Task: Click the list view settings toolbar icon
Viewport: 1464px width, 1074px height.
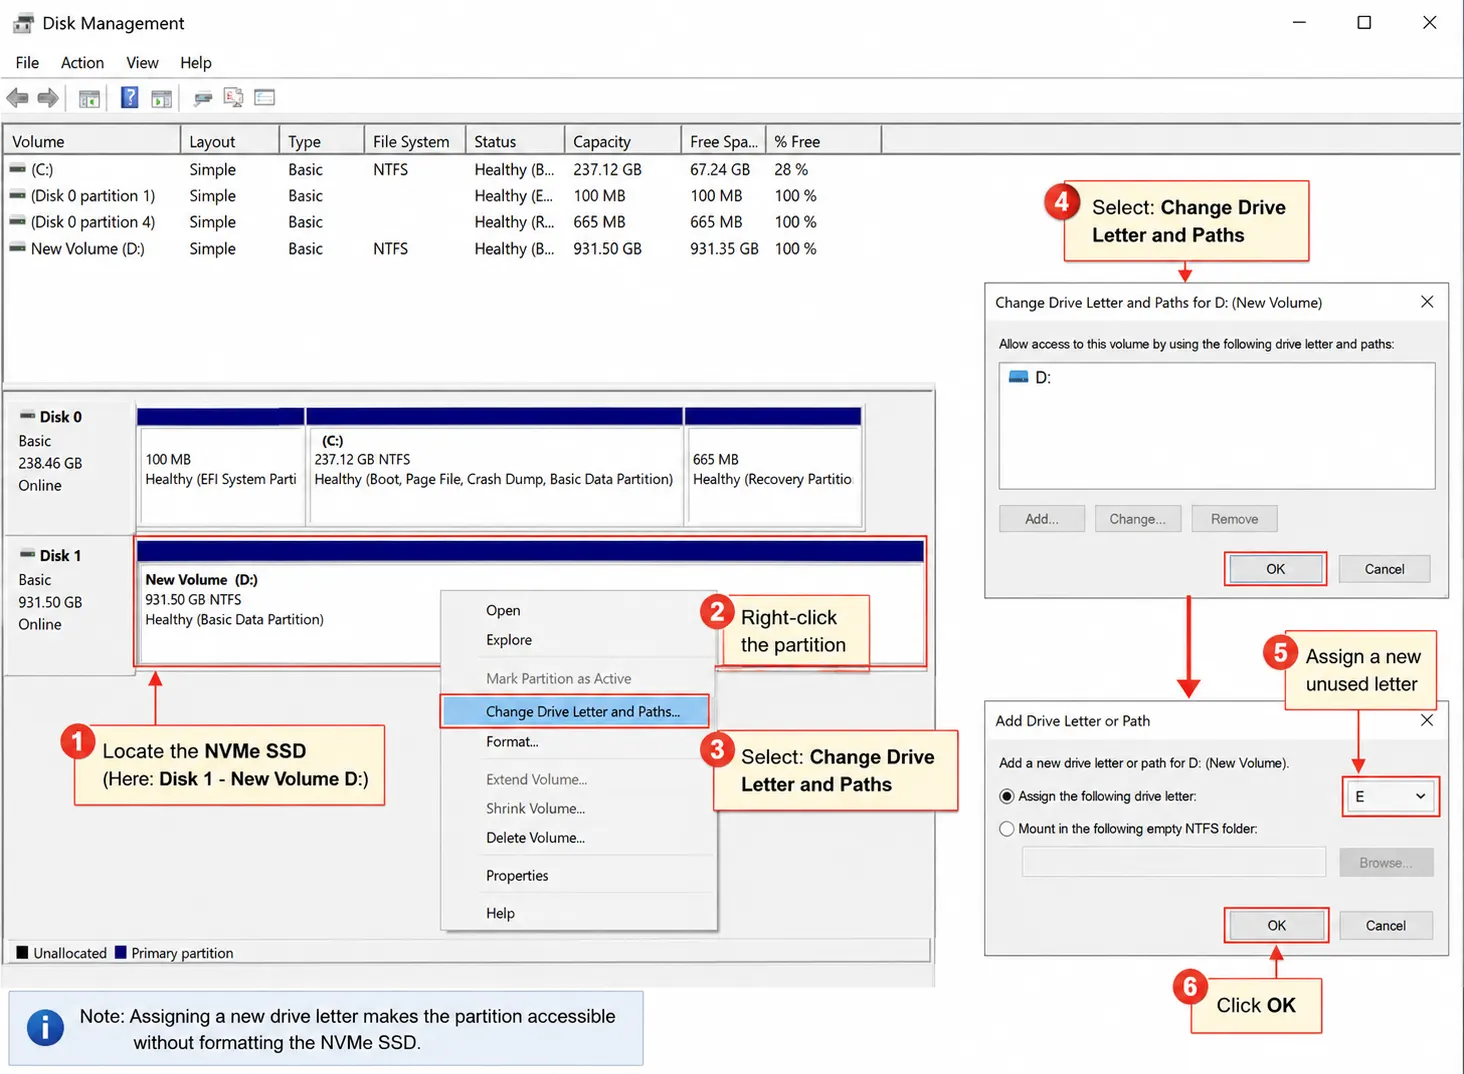Action: [264, 97]
